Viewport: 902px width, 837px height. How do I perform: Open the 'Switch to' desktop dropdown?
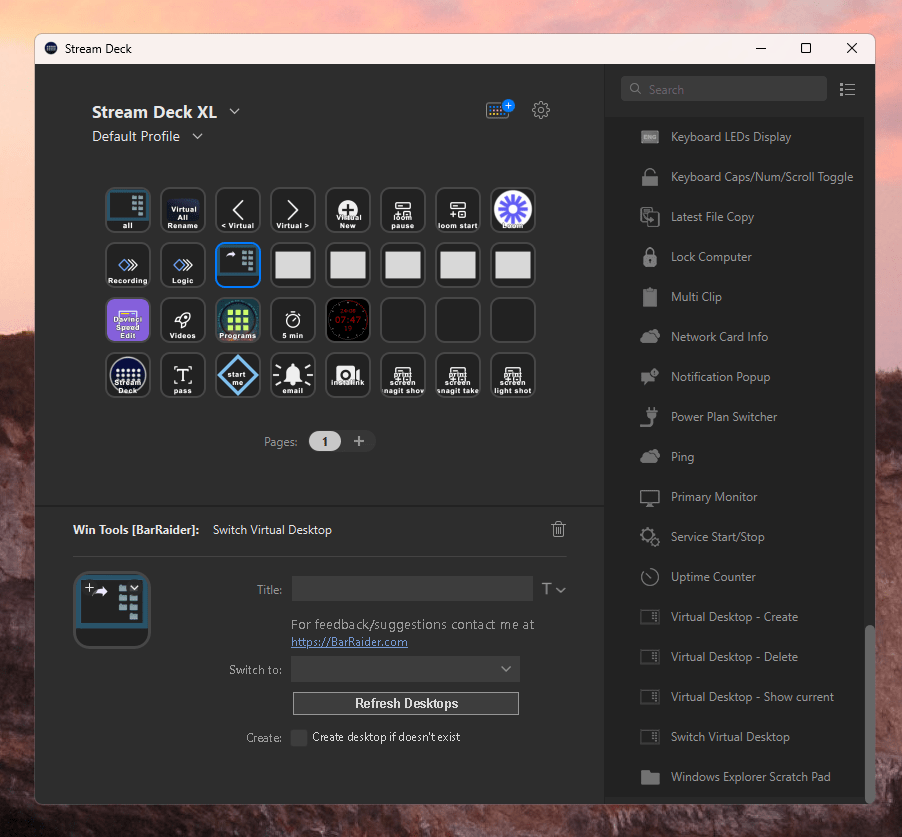(406, 669)
